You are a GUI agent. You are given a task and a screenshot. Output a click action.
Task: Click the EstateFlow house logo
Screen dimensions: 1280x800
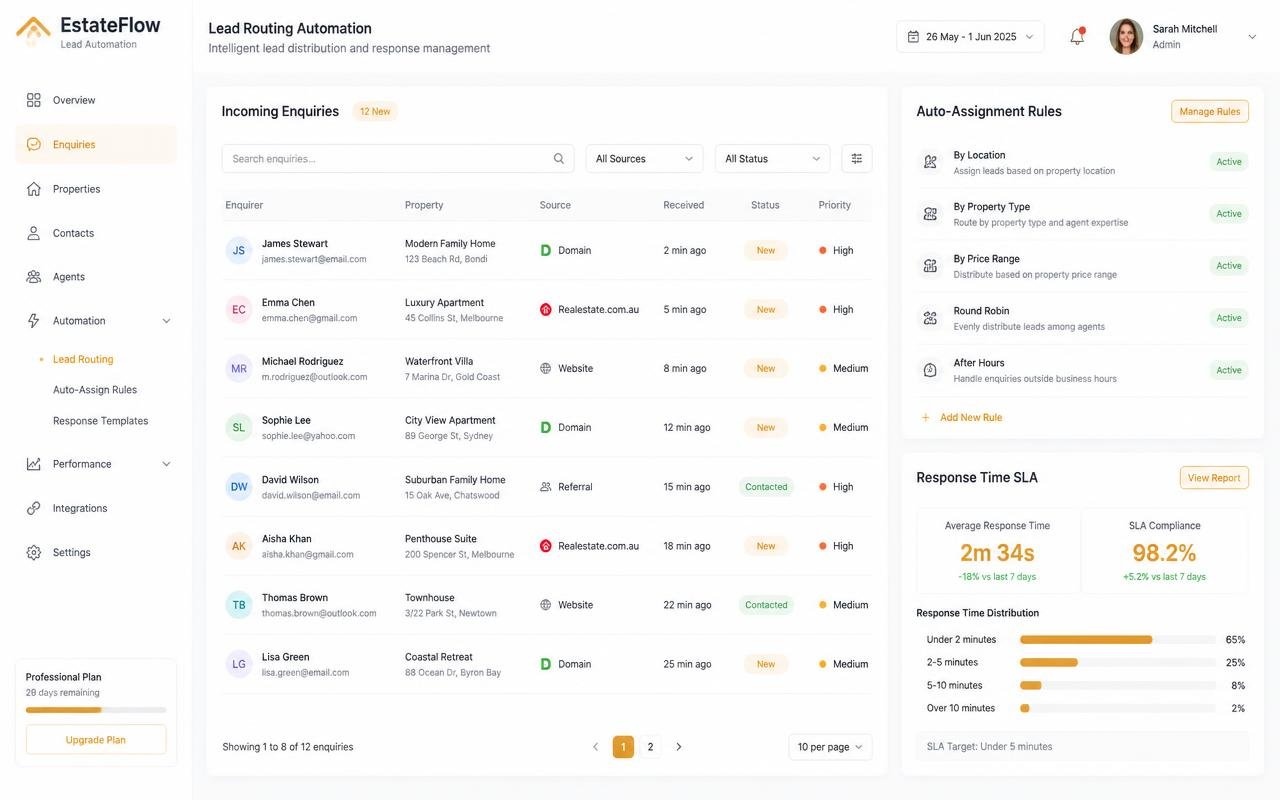(x=33, y=31)
